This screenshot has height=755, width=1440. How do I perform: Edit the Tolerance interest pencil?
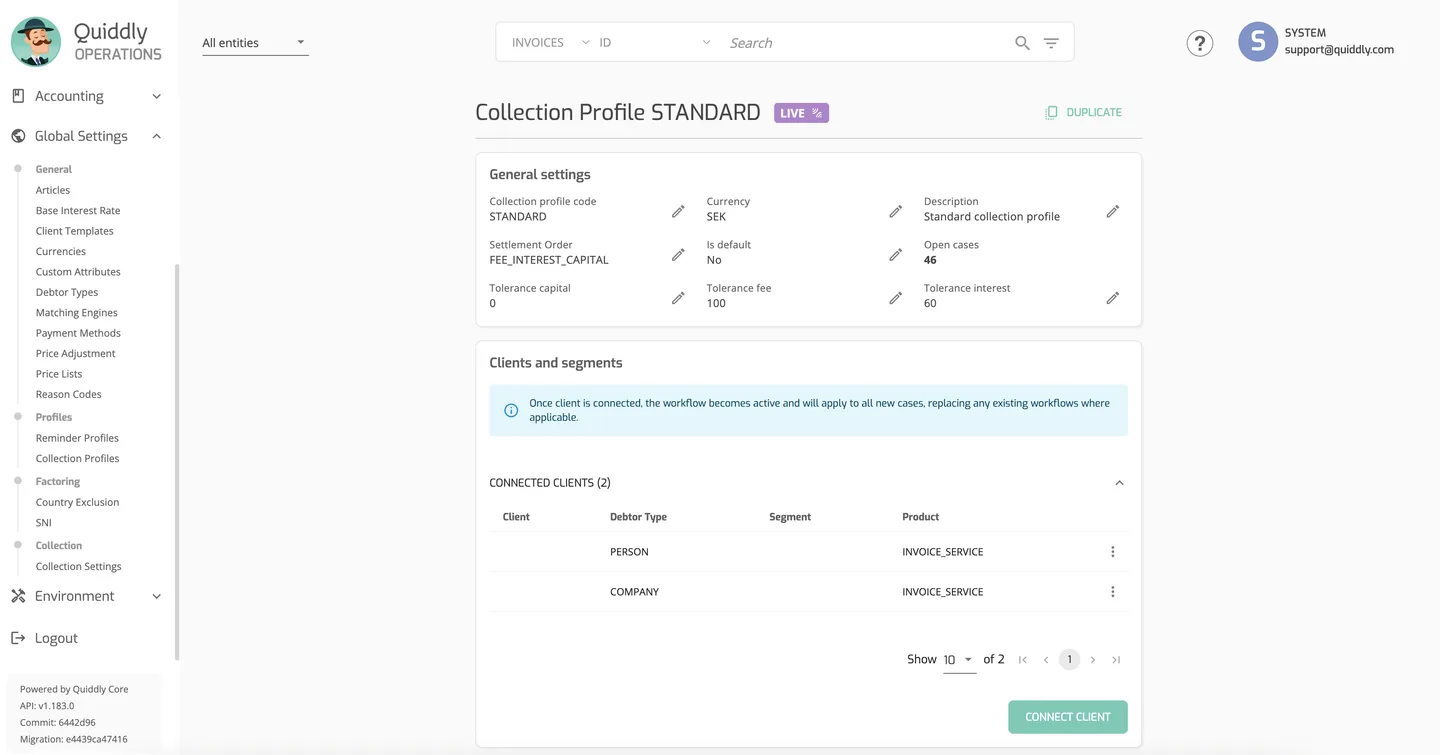[x=1112, y=298]
